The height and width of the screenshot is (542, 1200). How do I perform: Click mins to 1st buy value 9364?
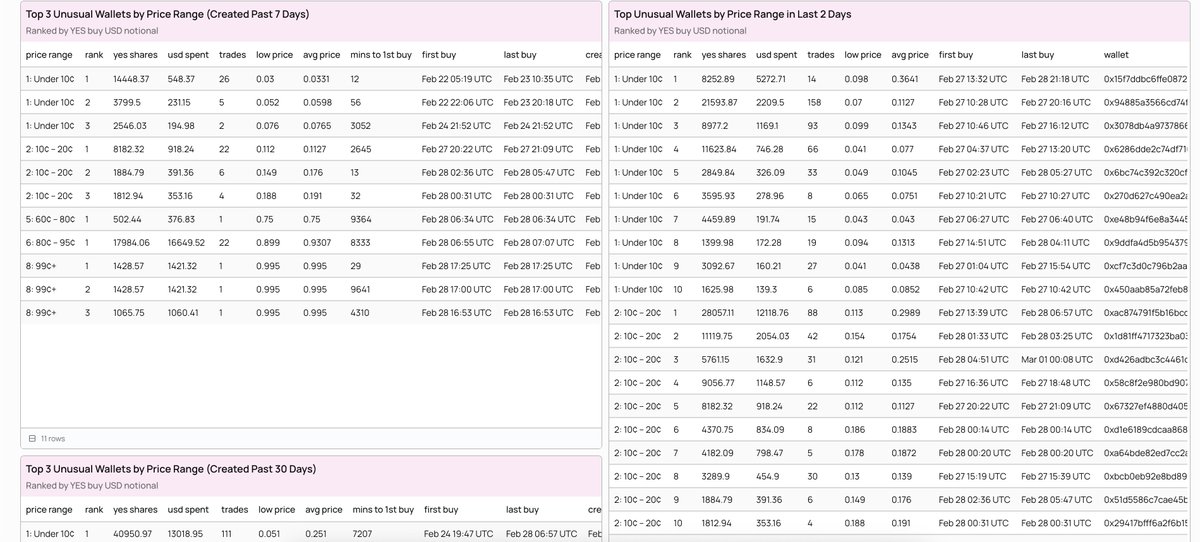pos(360,219)
